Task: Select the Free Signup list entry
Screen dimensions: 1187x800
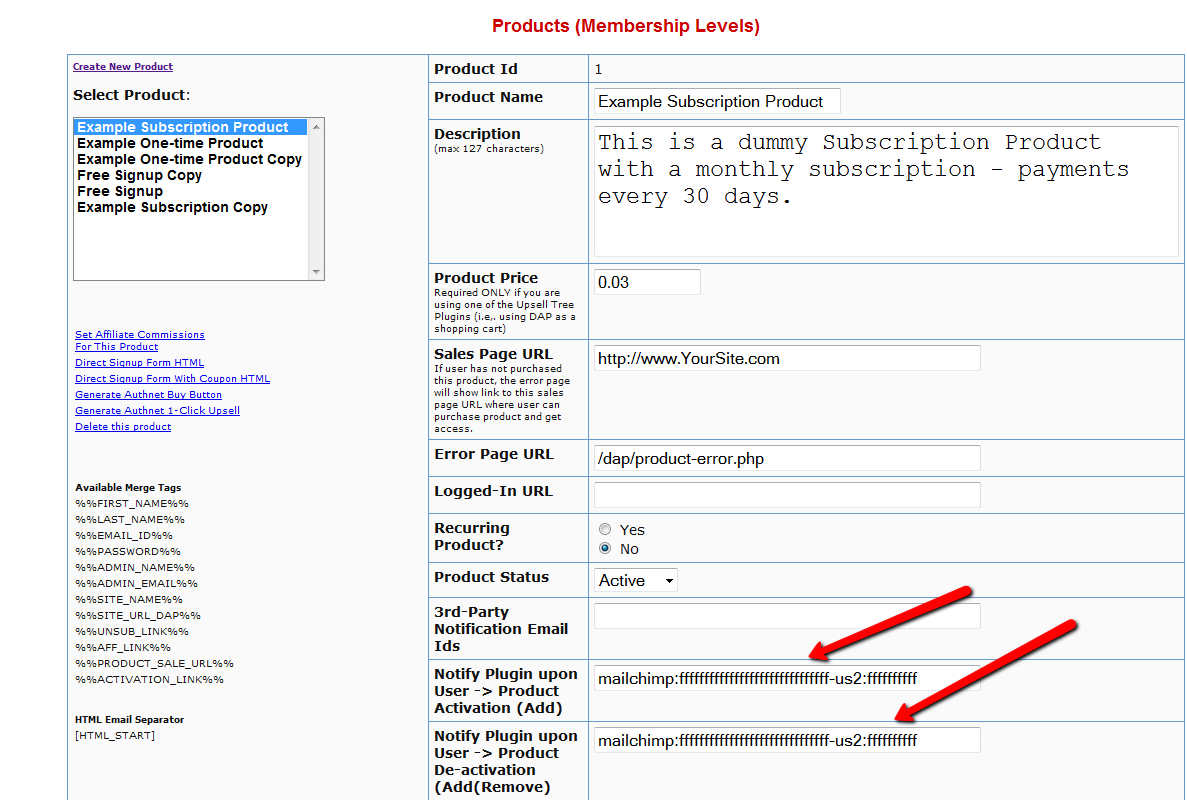Action: point(119,191)
